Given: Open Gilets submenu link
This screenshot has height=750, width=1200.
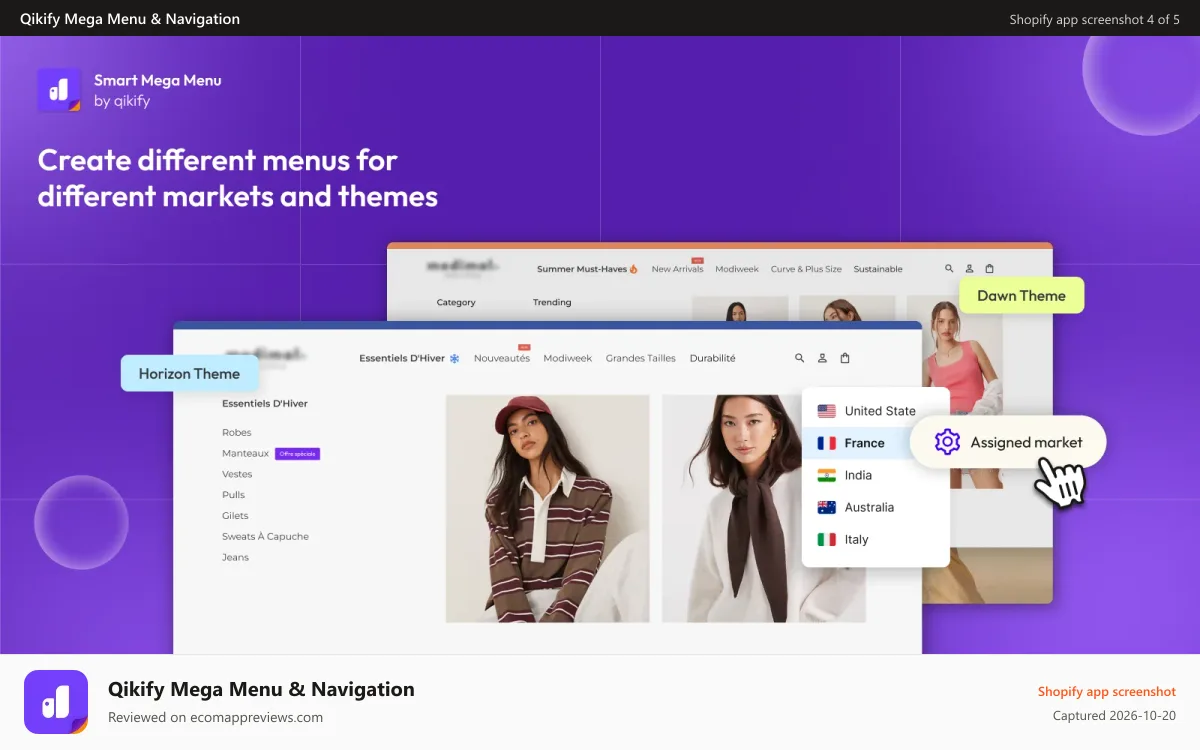Looking at the screenshot, I should pyautogui.click(x=235, y=516).
